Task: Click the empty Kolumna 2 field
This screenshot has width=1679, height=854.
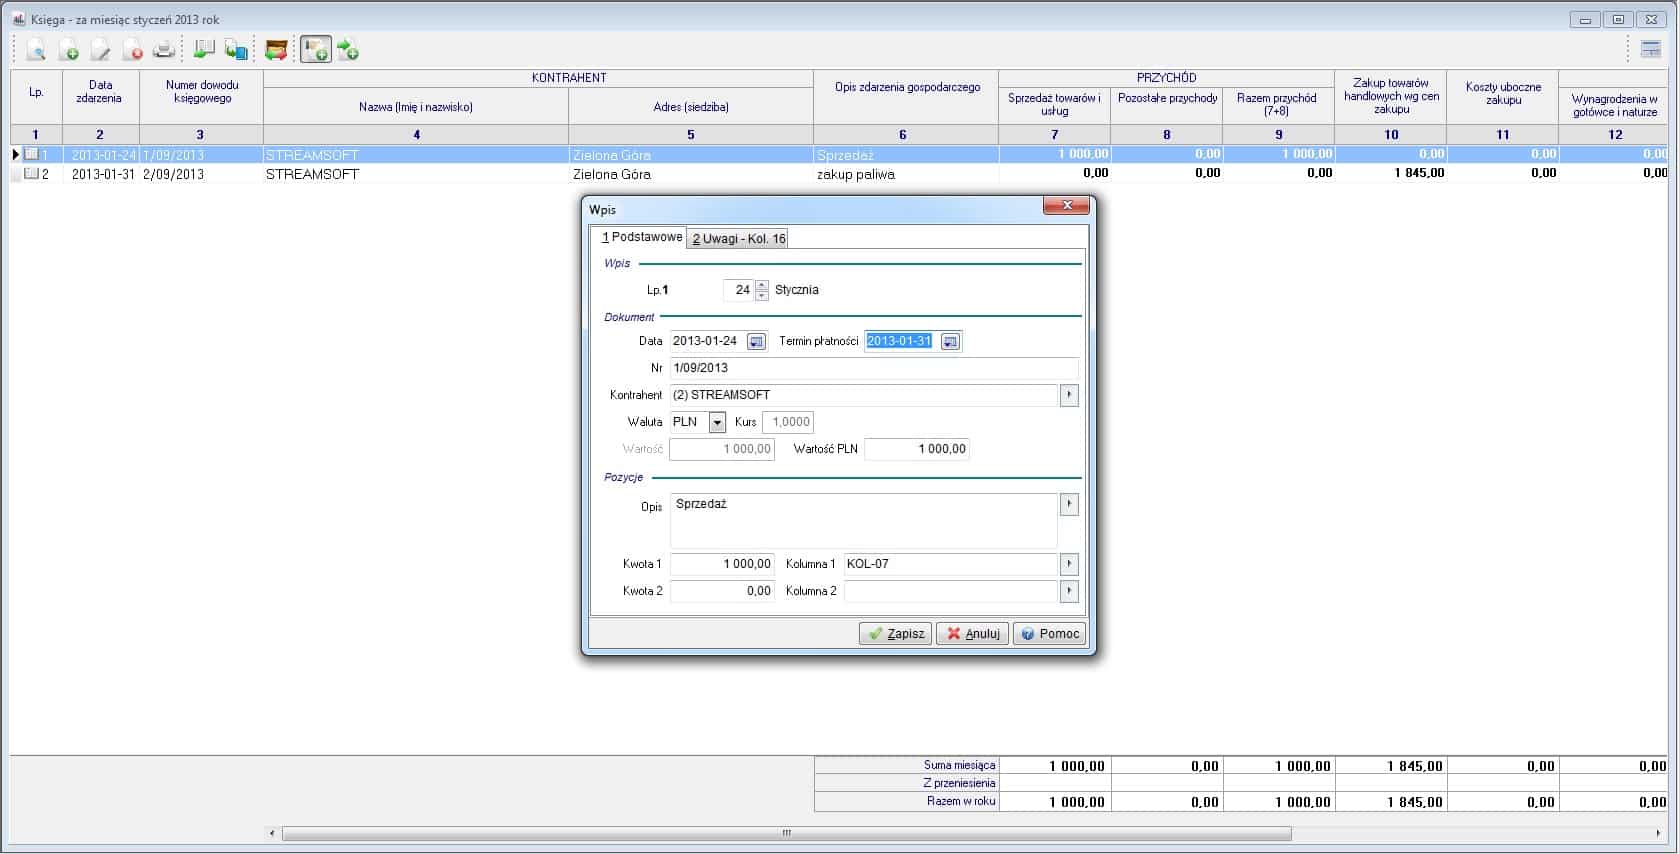Action: click(951, 591)
